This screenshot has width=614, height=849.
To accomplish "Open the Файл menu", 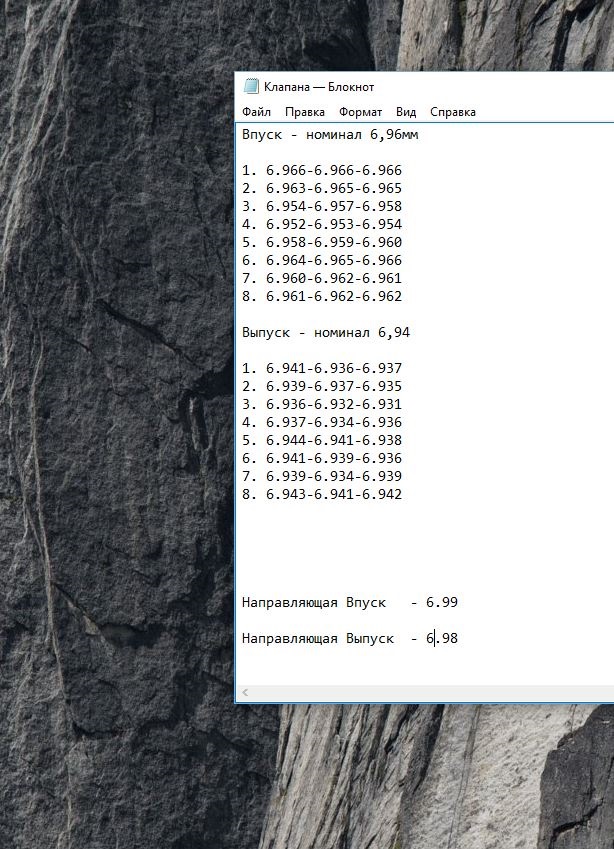I will pyautogui.click(x=257, y=112).
